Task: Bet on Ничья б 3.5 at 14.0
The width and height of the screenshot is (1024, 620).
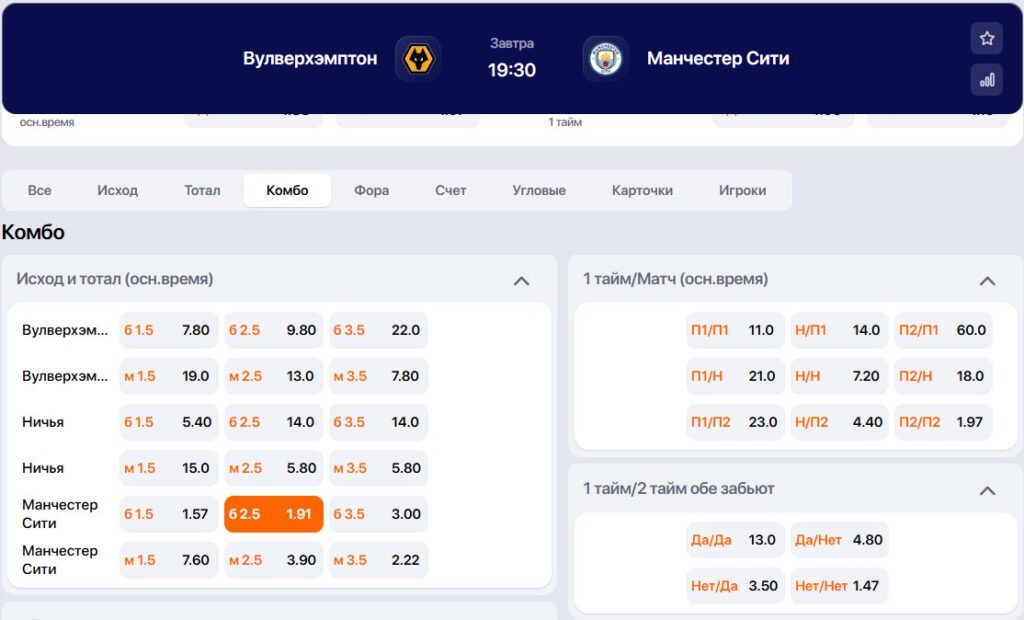Action: coord(378,422)
